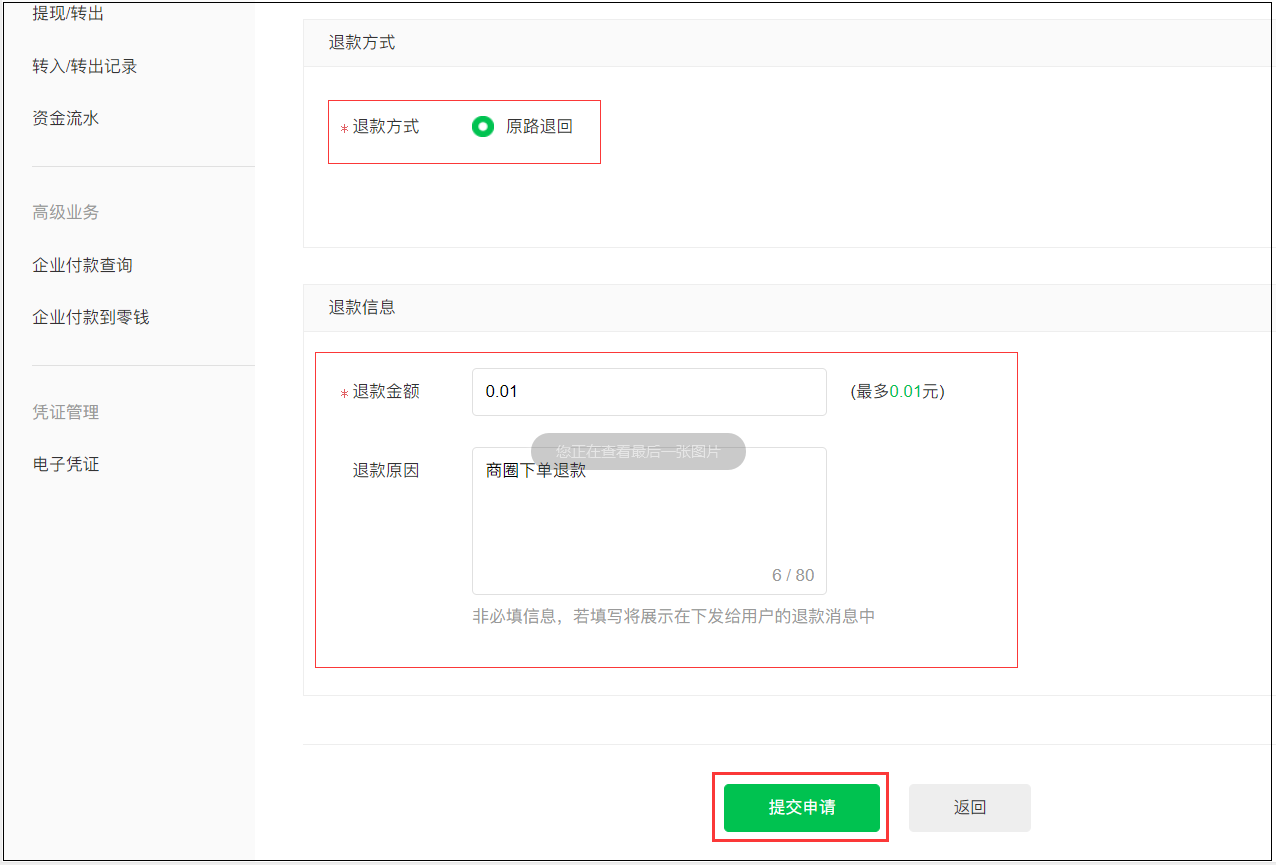Click inside the 退款原因 text area
1276x865 pixels.
pyautogui.click(x=648, y=530)
